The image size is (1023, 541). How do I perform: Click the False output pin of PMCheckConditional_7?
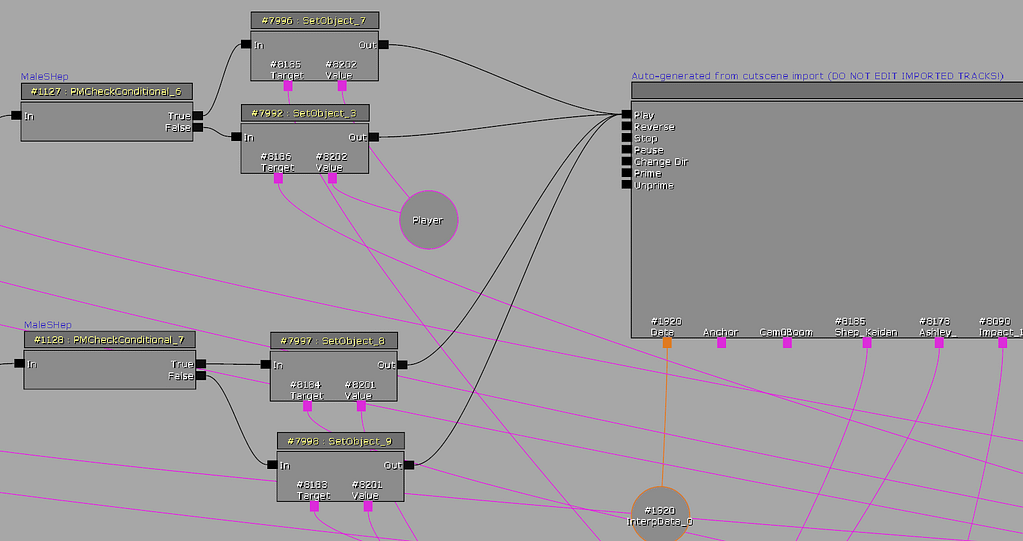tap(201, 376)
